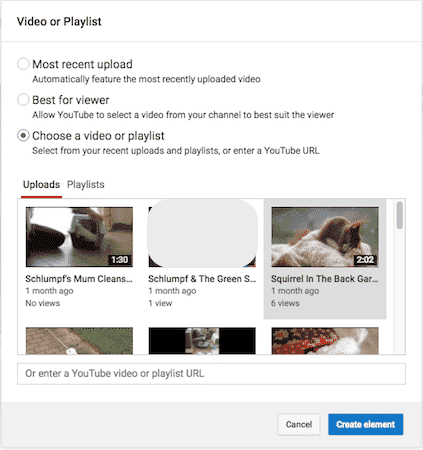Viewport: 423px width, 450px height.
Task: Click the Schlumpf's Mum Cleans... video title
Action: (x=79, y=279)
